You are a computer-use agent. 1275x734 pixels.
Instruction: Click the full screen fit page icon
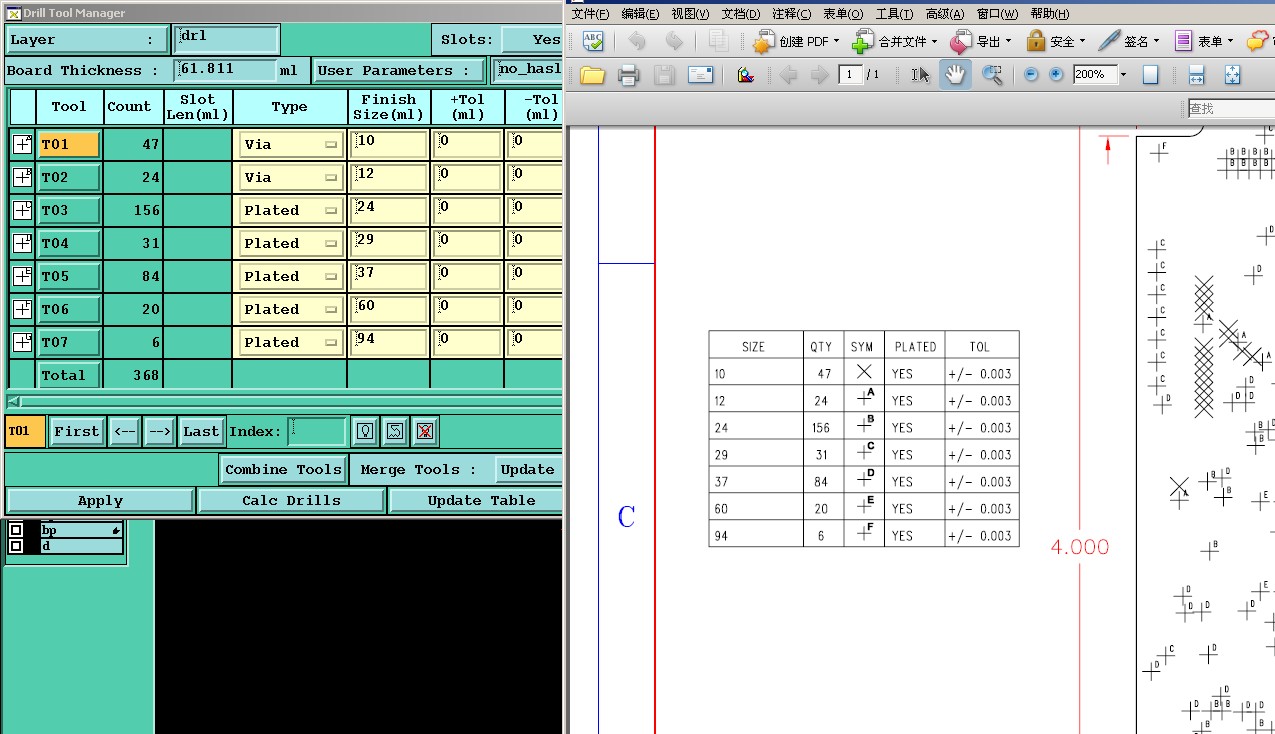1232,75
